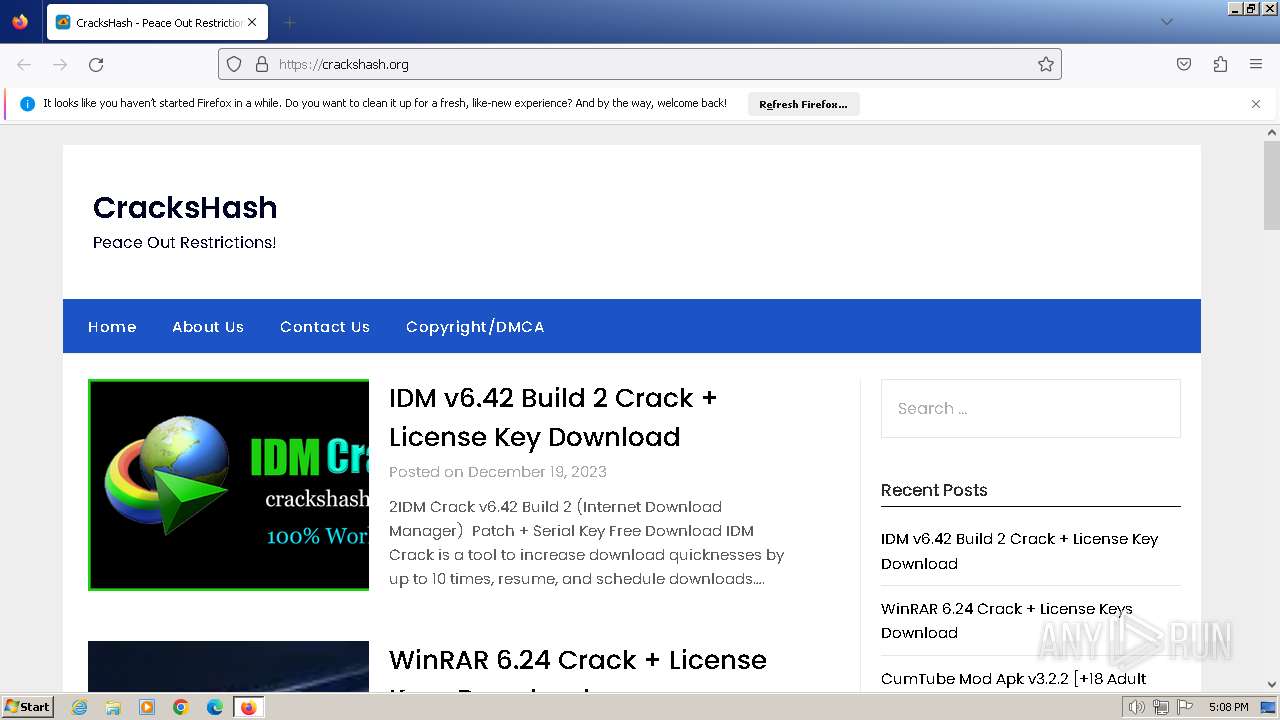
Task: Expand the list all tabs chevron
Action: (1166, 22)
